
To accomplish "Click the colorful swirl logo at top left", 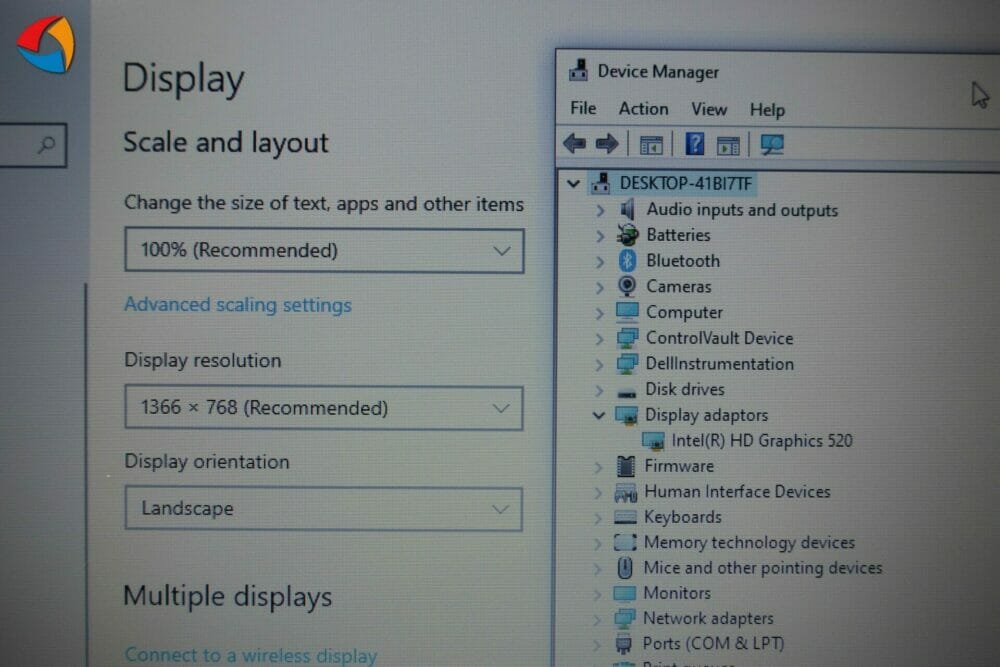I will pos(46,44).
